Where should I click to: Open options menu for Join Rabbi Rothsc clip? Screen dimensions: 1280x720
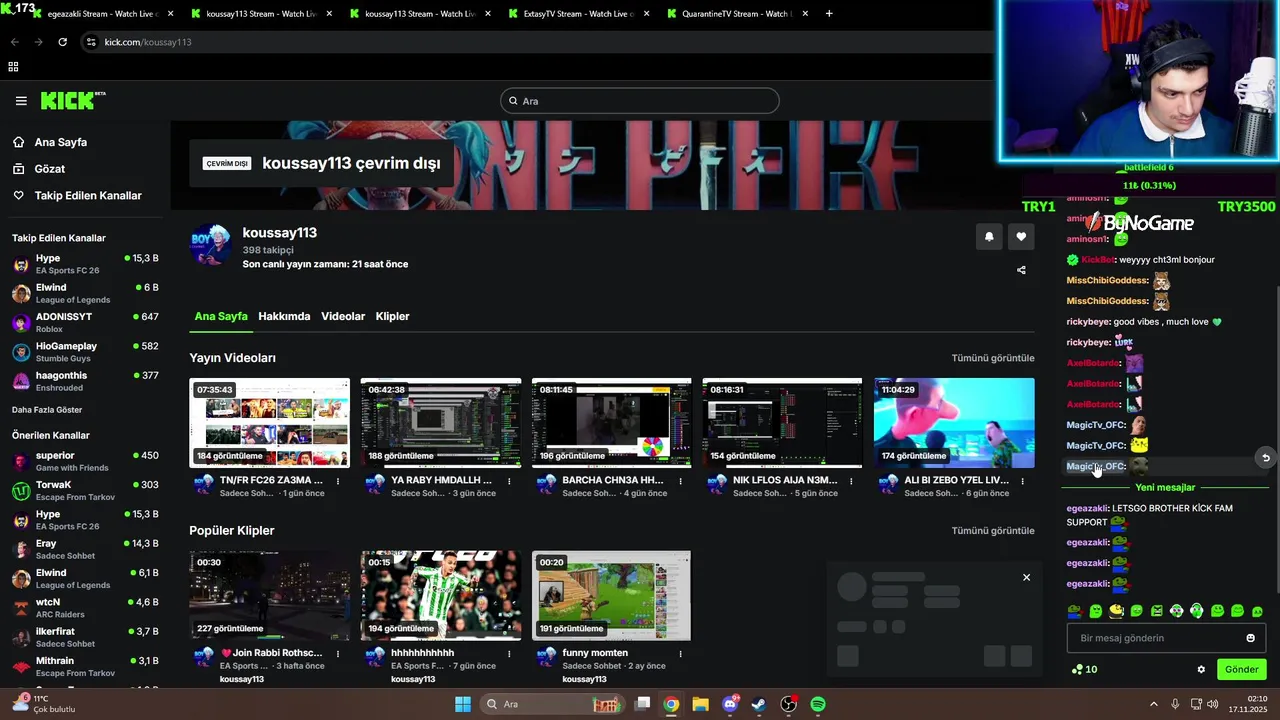(338, 654)
